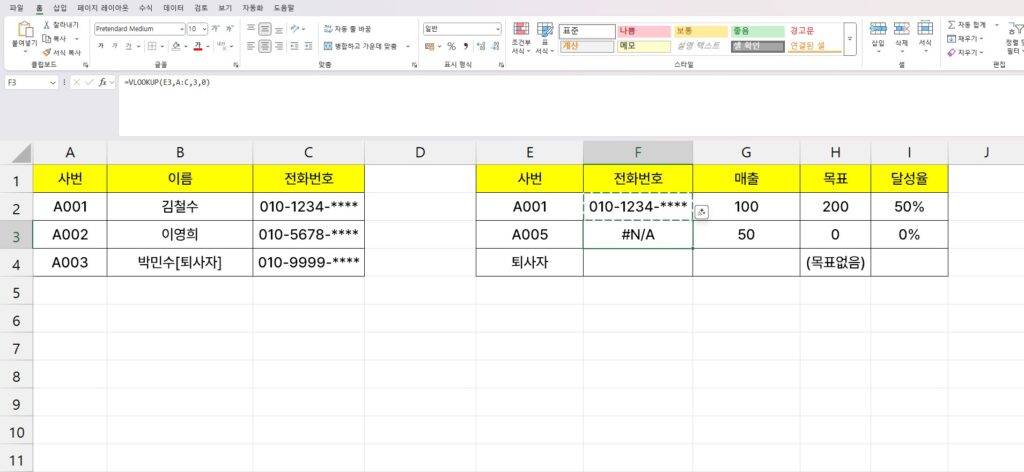Click the Insert cells (삽입) icon
1024x472 pixels.
click(x=878, y=29)
